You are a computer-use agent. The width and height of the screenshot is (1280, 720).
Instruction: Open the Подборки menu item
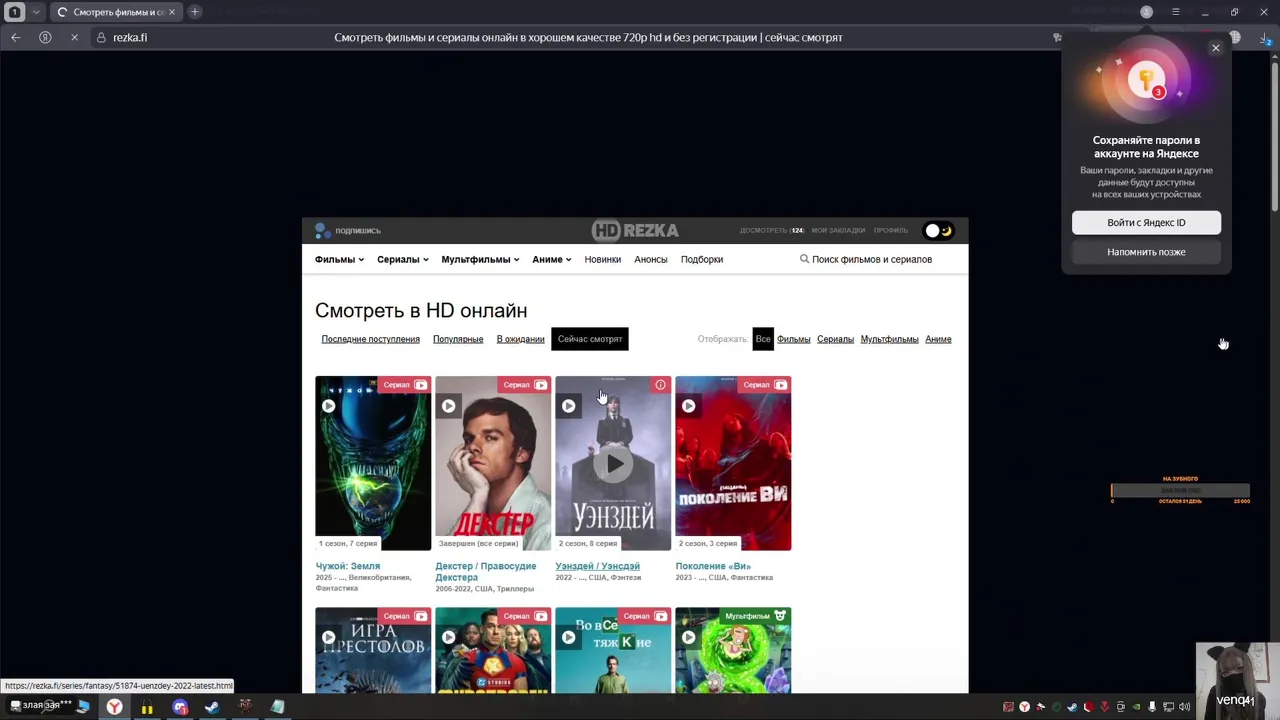(x=702, y=259)
